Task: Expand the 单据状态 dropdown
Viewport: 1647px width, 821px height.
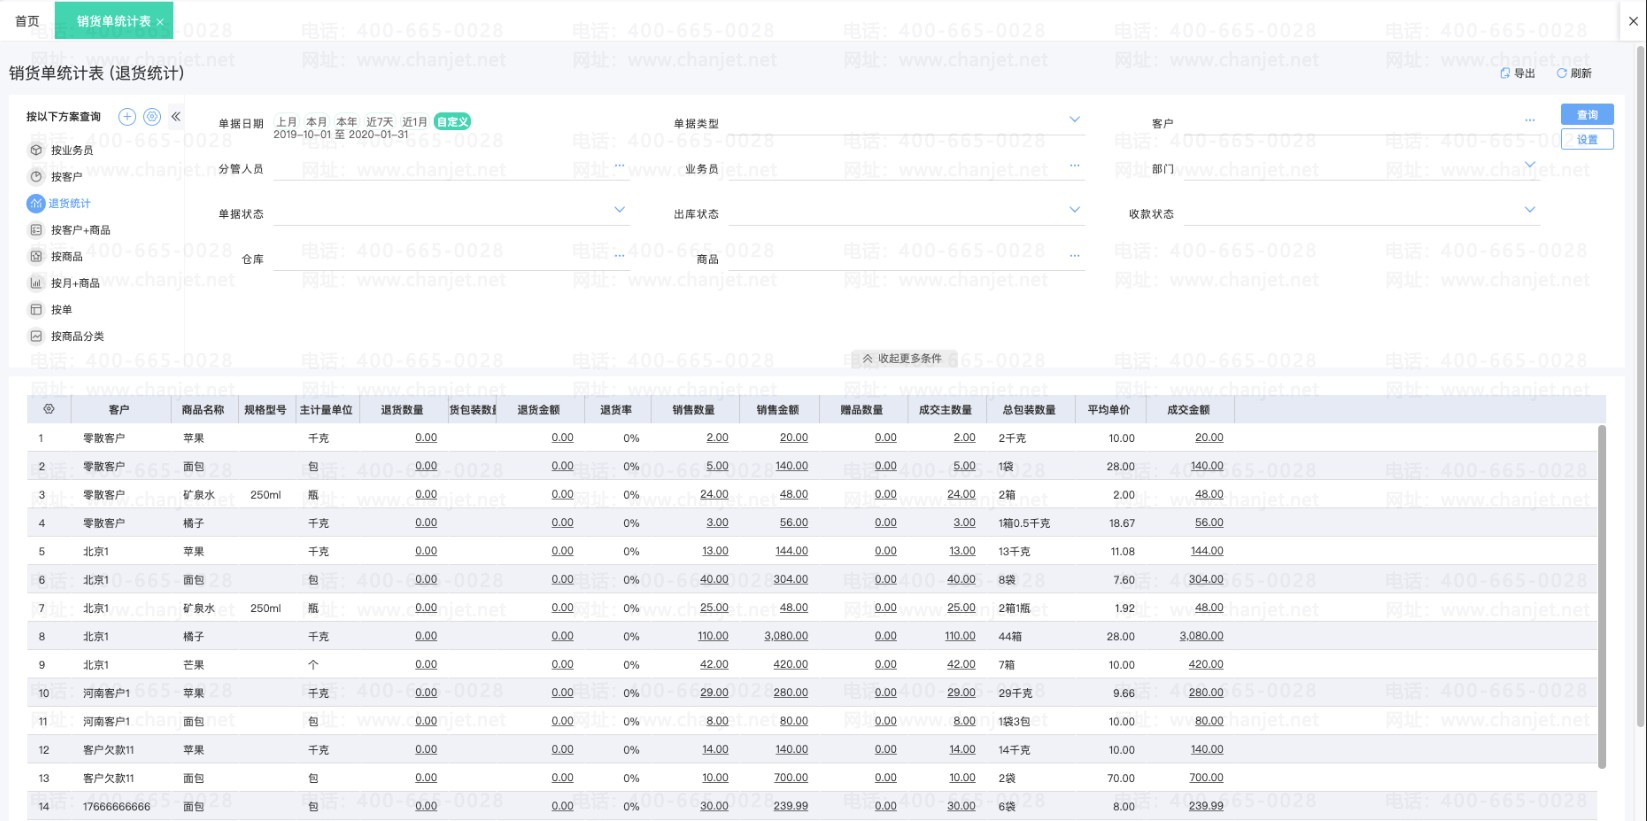Action: tap(619, 209)
